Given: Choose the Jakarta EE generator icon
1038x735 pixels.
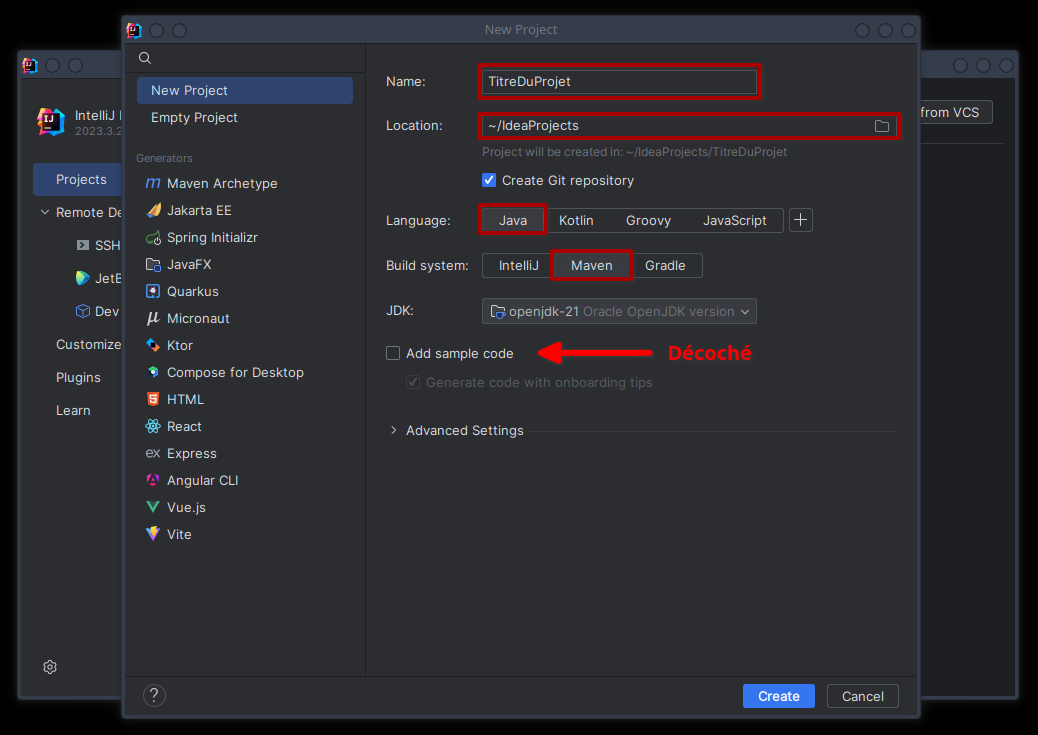Looking at the screenshot, I should [153, 211].
